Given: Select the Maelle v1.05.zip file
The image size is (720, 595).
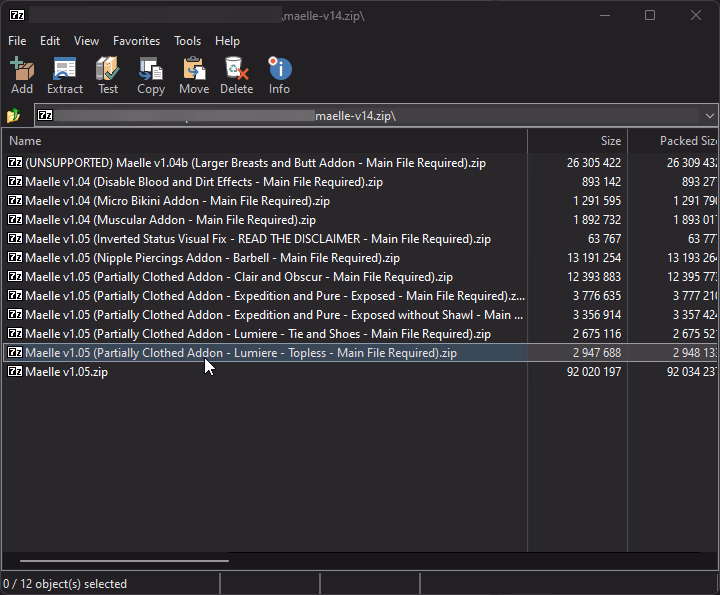Looking at the screenshot, I should (66, 372).
